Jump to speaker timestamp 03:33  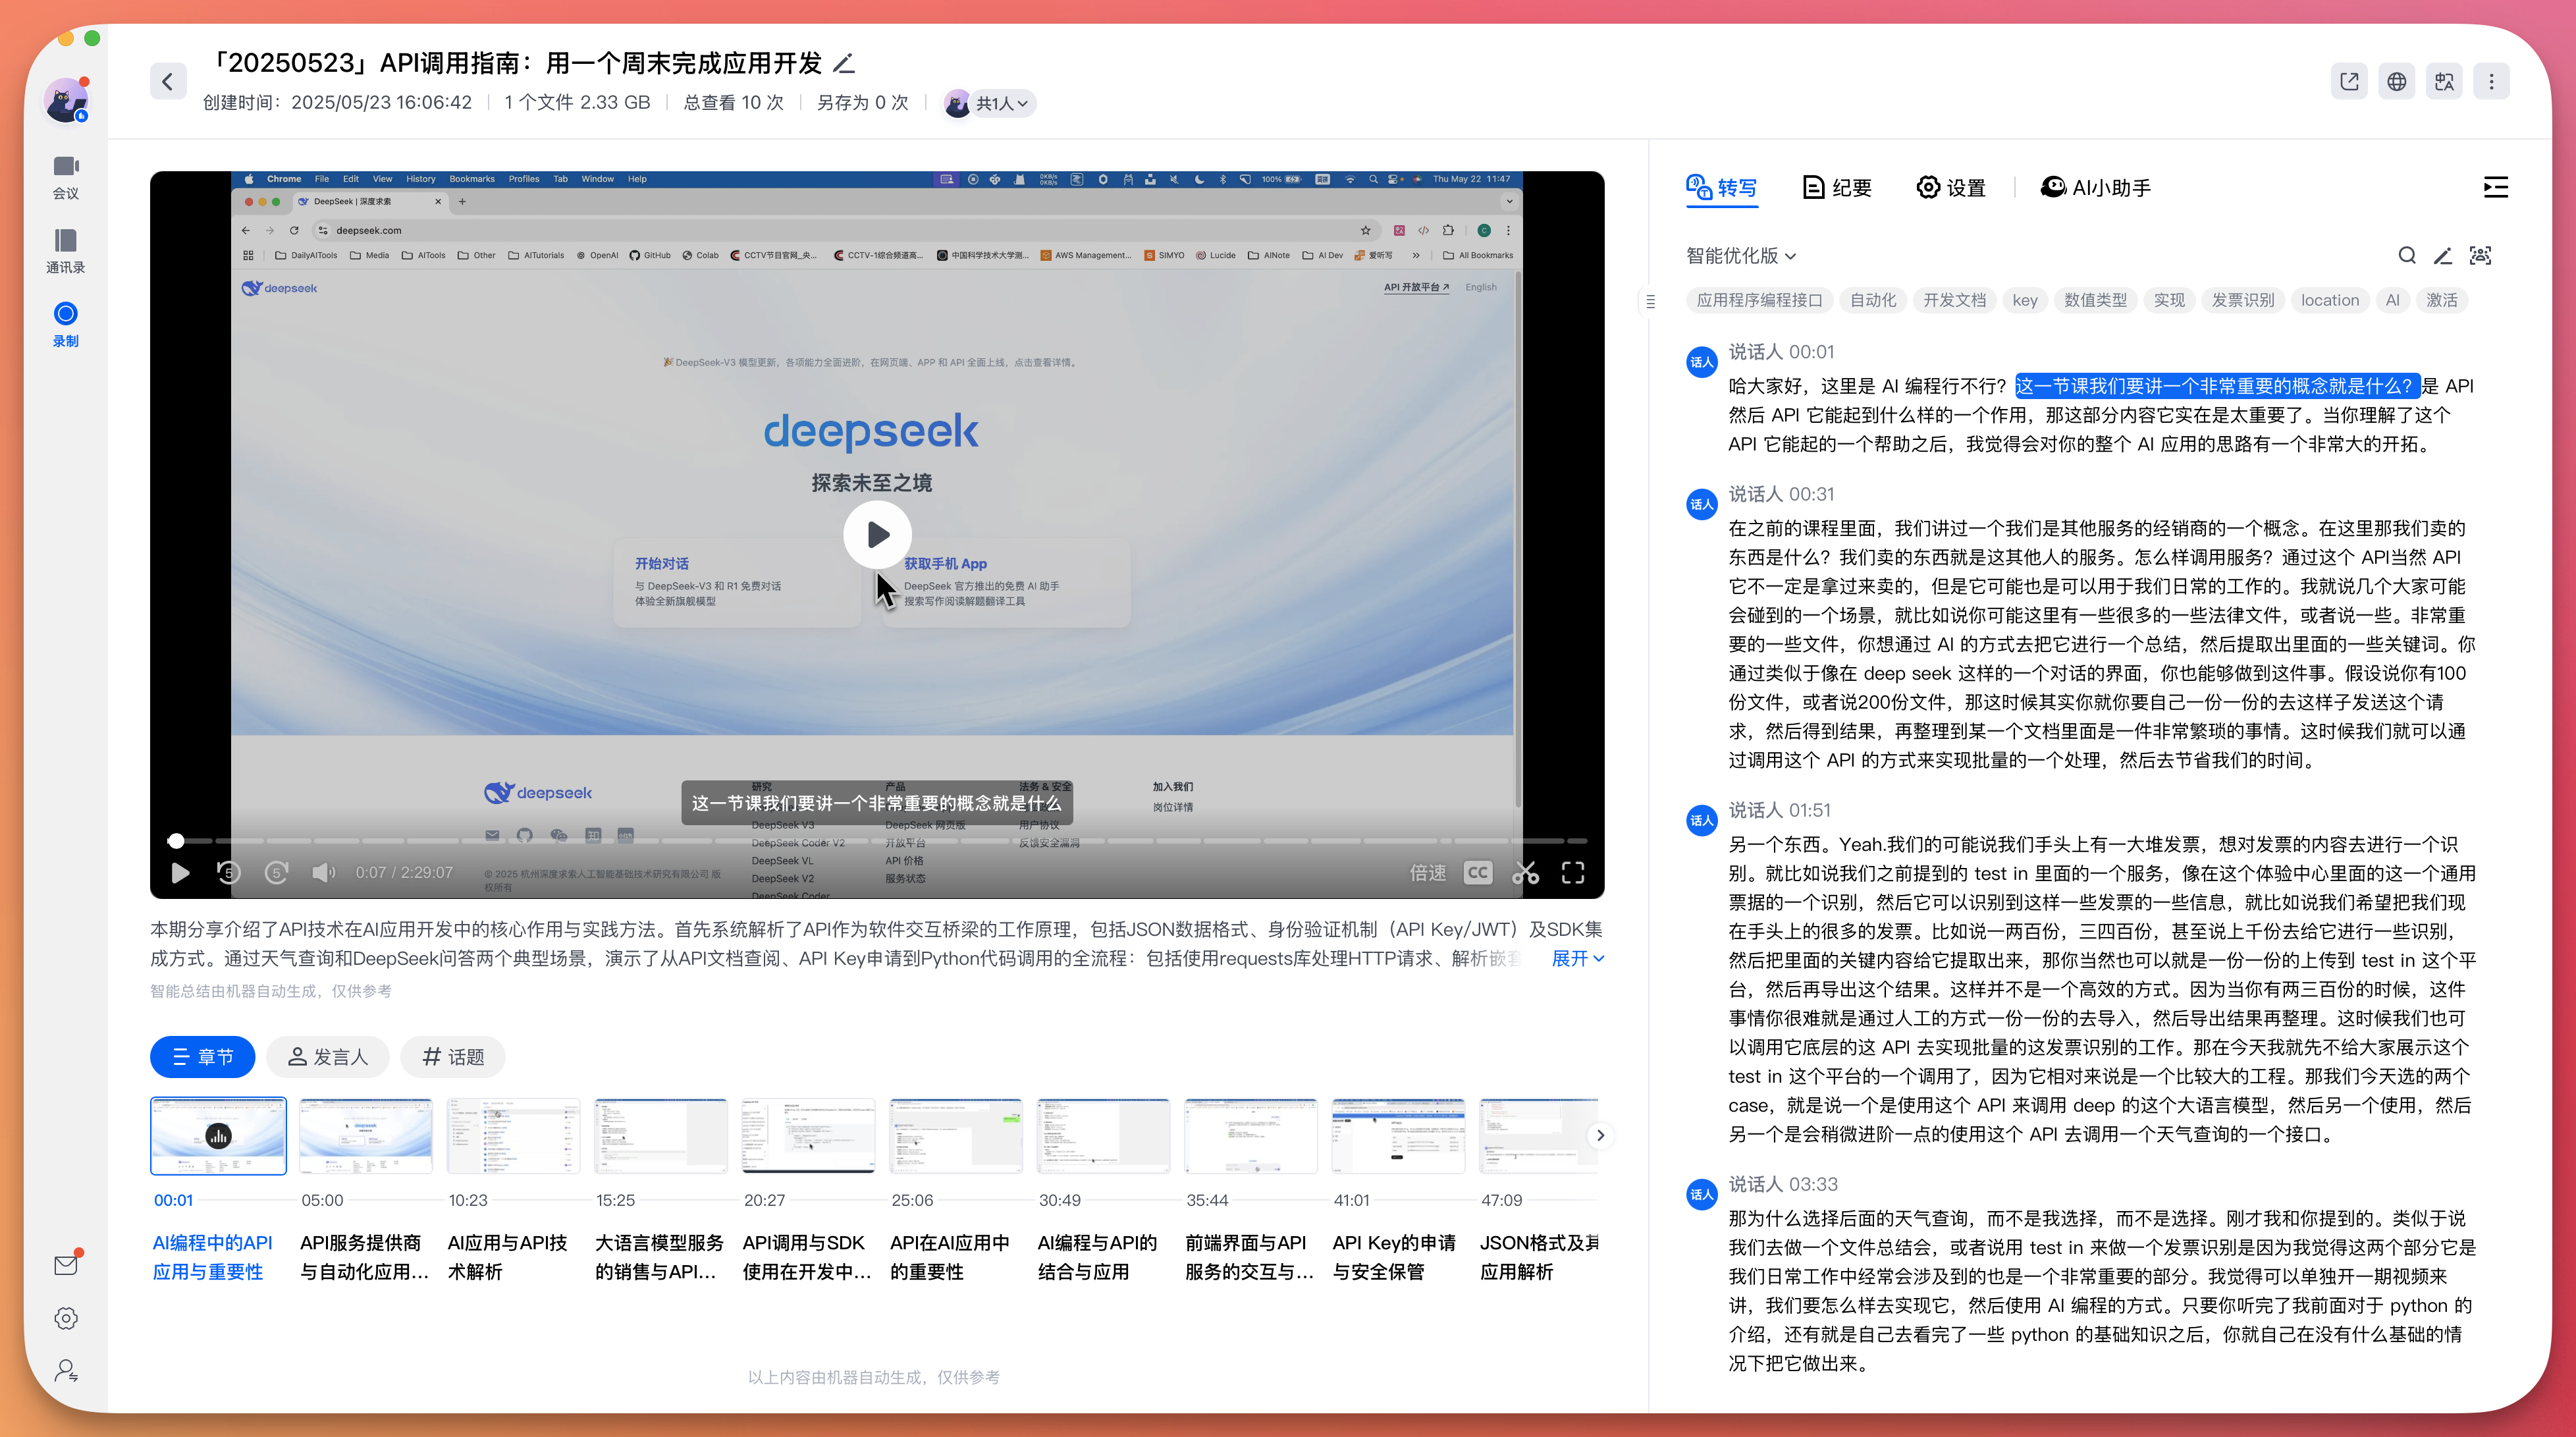tap(1813, 1184)
